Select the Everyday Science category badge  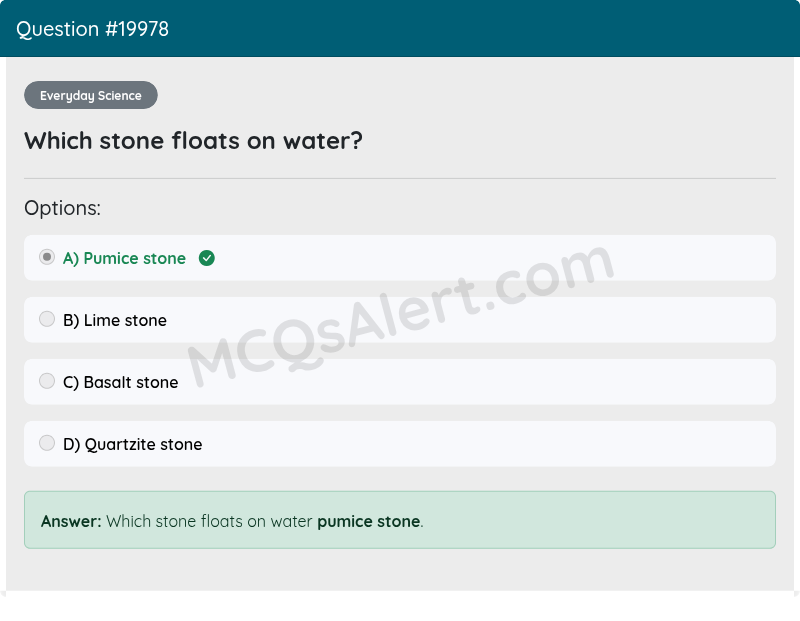pyautogui.click(x=90, y=95)
